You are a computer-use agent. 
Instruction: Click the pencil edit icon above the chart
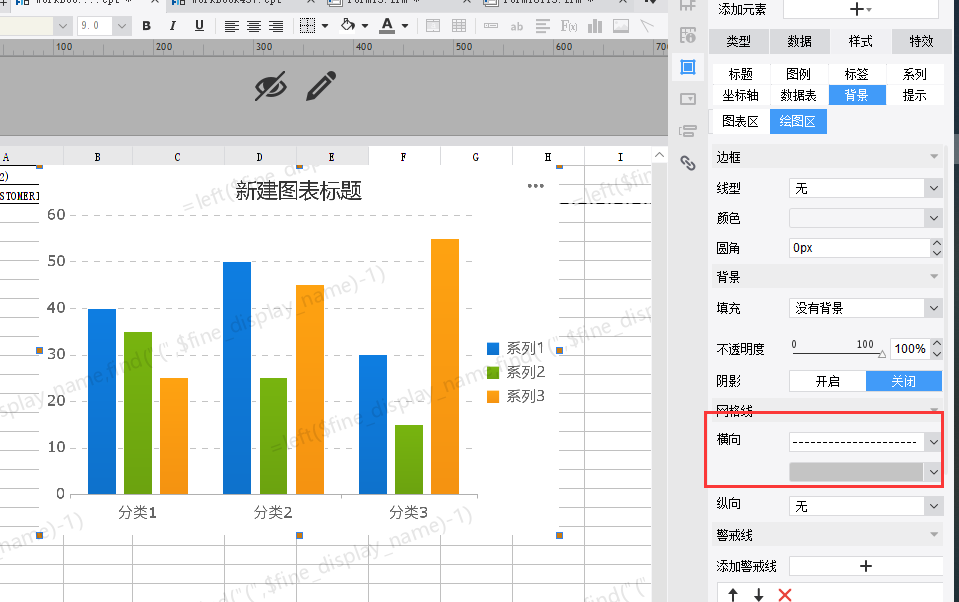[x=321, y=86]
